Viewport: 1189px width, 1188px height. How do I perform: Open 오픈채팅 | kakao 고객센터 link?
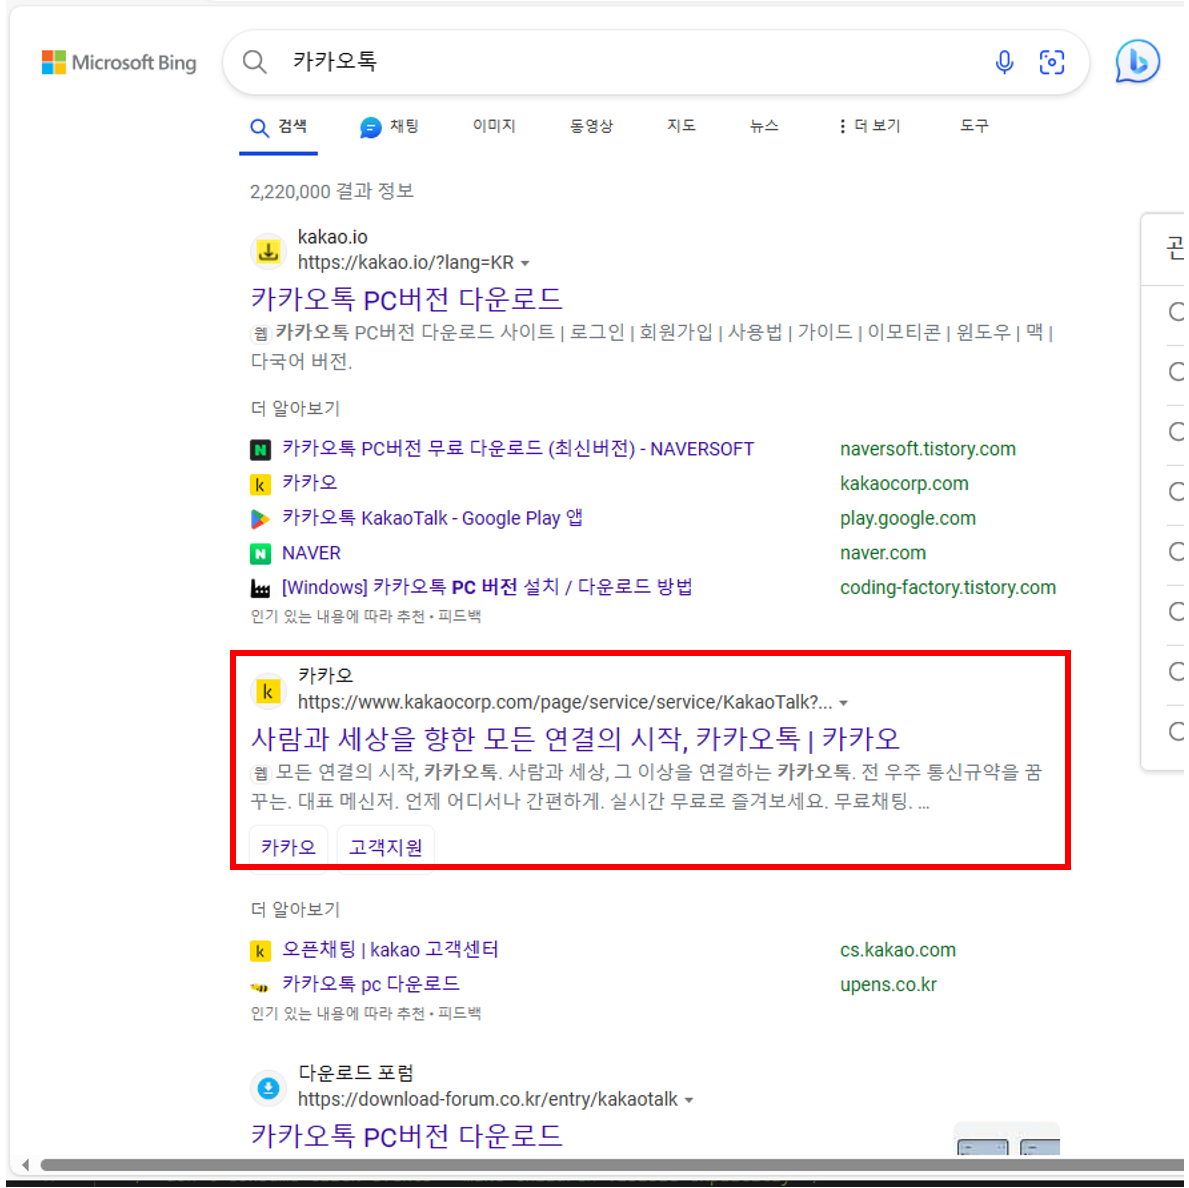pyautogui.click(x=390, y=949)
